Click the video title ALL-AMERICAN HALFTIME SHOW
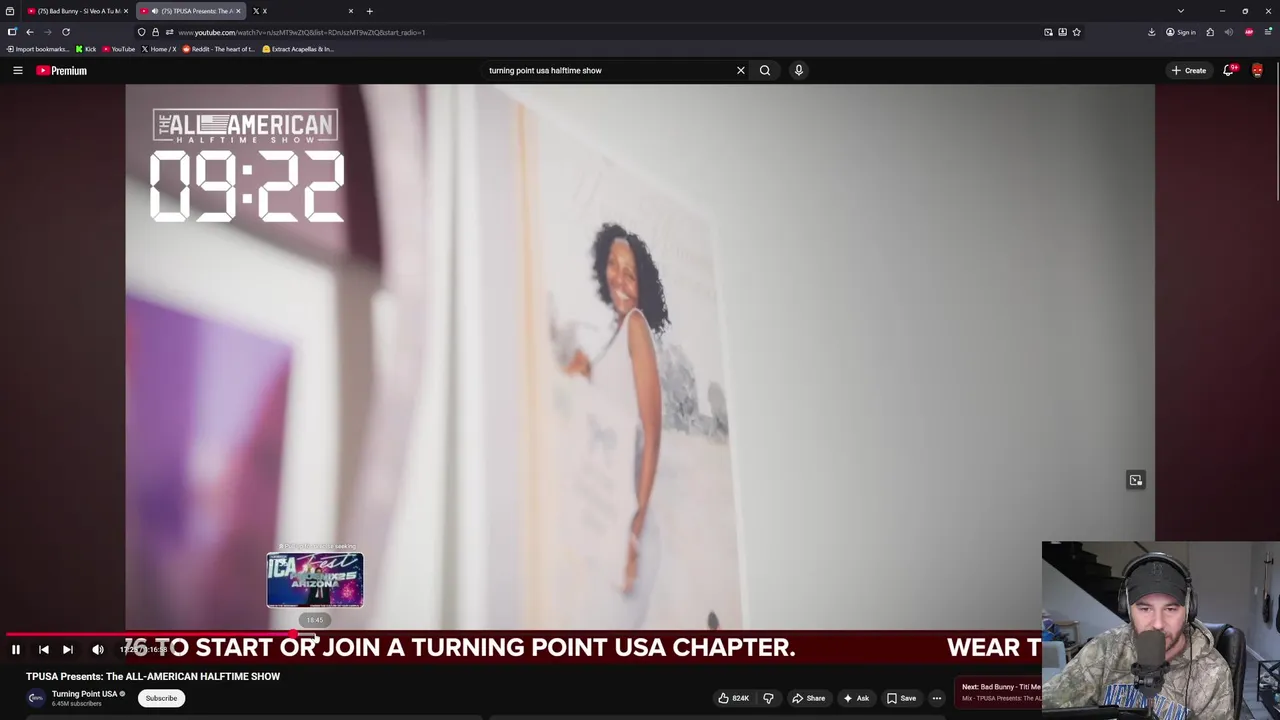 pos(153,676)
